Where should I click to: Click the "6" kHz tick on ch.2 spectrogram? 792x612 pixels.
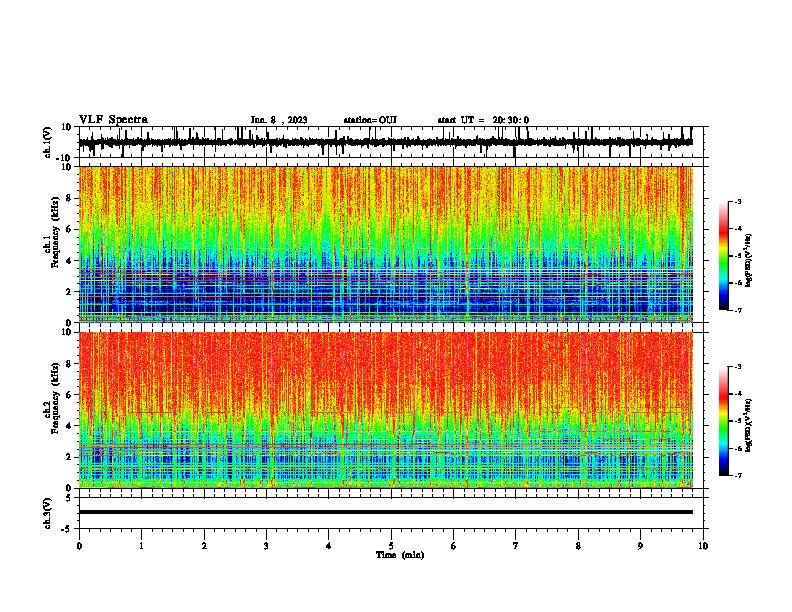click(69, 395)
